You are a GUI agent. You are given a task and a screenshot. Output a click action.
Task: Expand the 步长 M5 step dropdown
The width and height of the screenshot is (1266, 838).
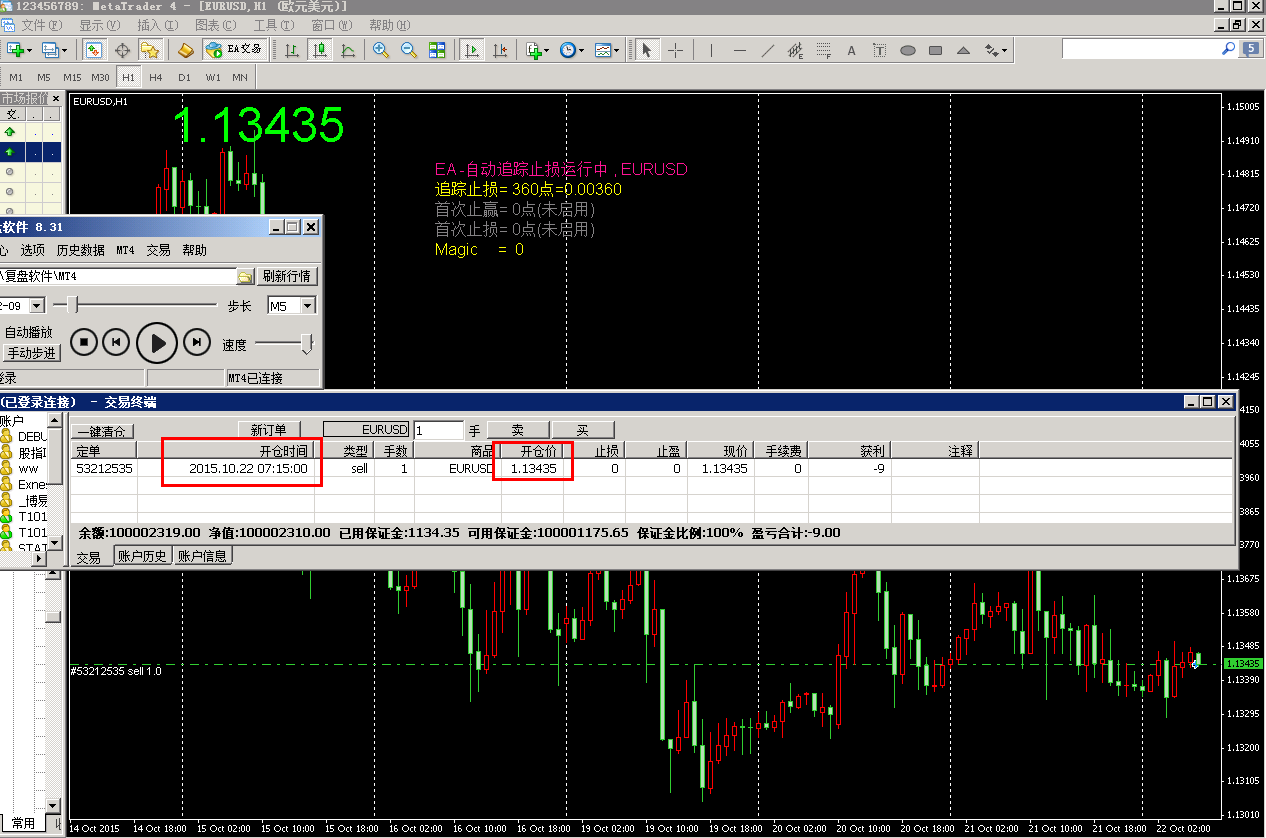308,306
